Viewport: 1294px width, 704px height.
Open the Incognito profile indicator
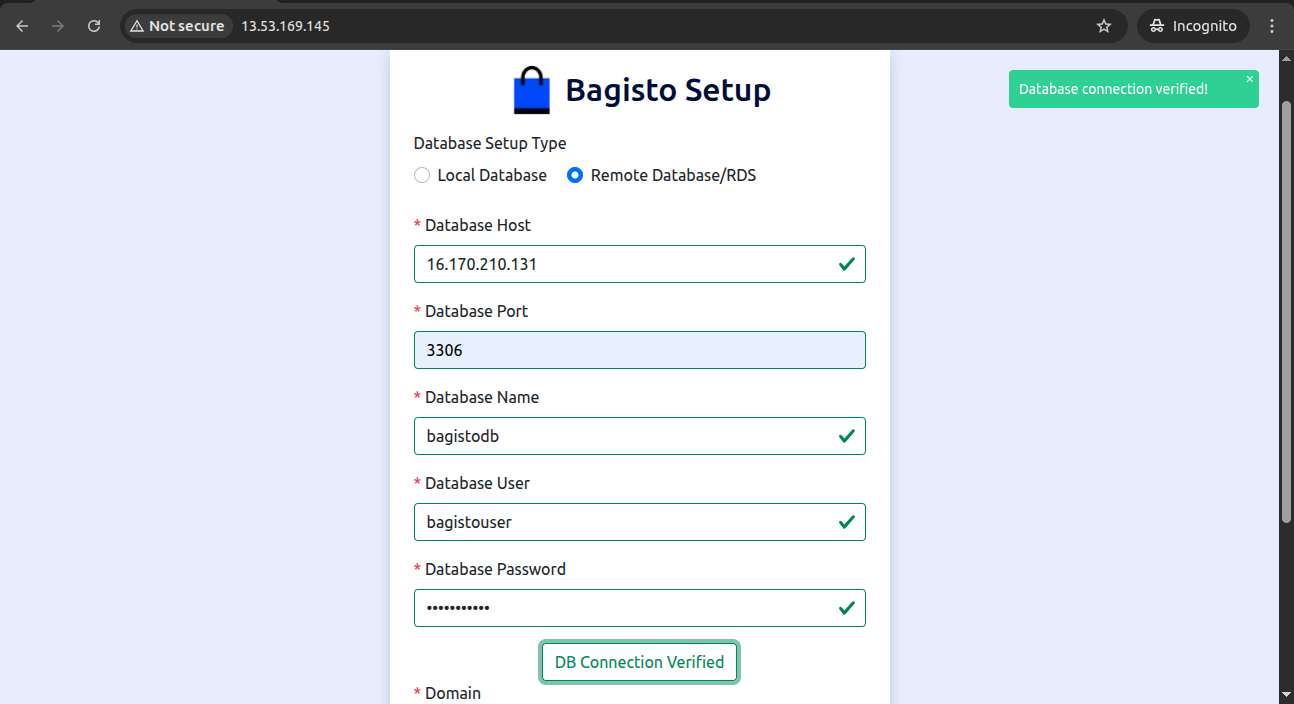coord(1193,26)
